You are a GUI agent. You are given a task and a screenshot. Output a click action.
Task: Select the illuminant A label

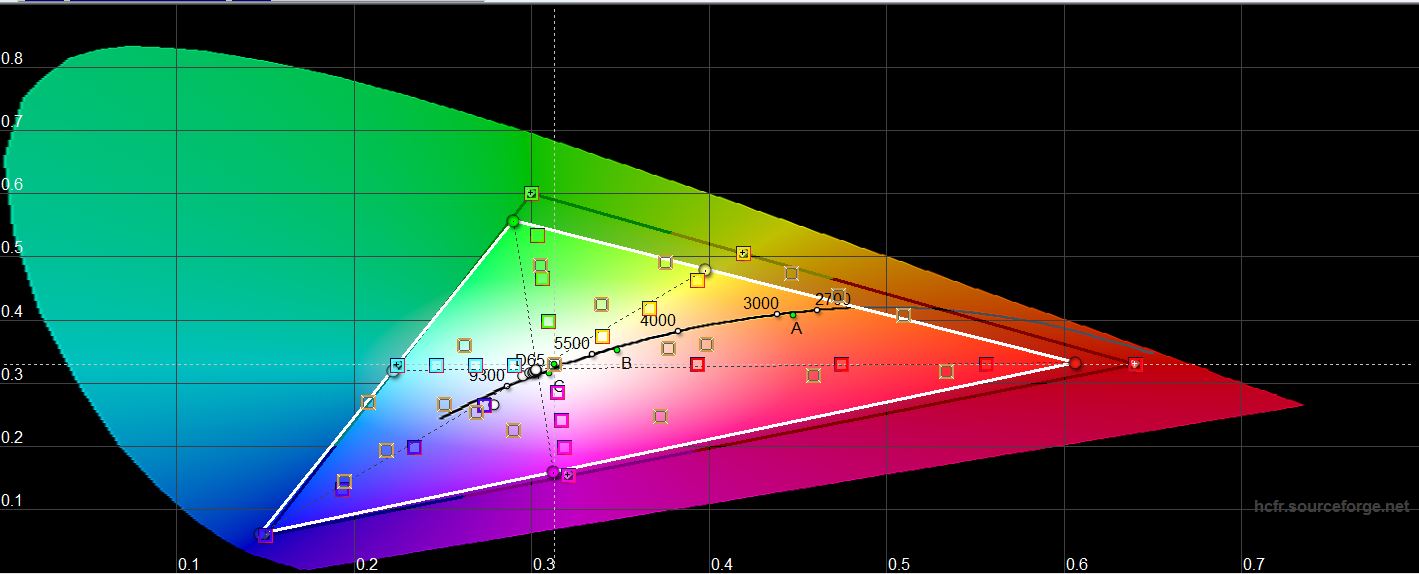[x=796, y=328]
